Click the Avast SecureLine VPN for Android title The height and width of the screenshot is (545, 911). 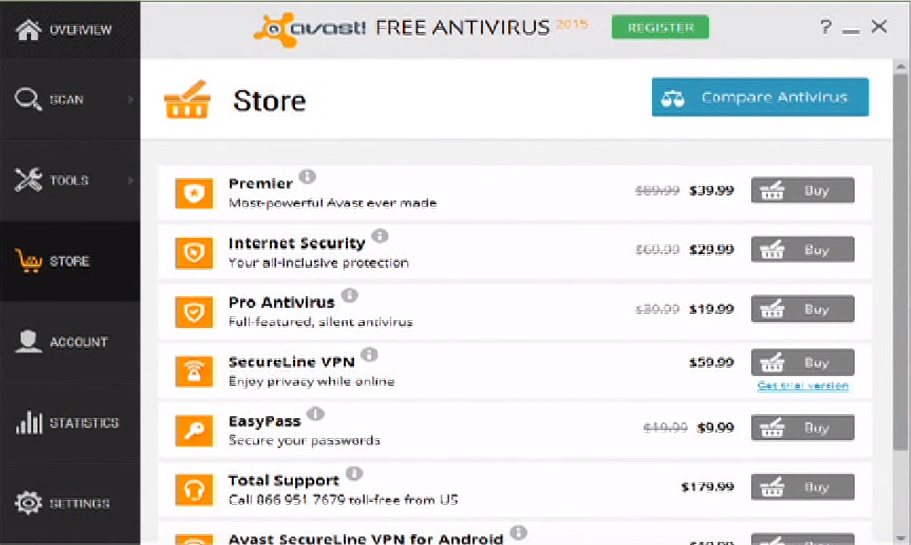366,539
